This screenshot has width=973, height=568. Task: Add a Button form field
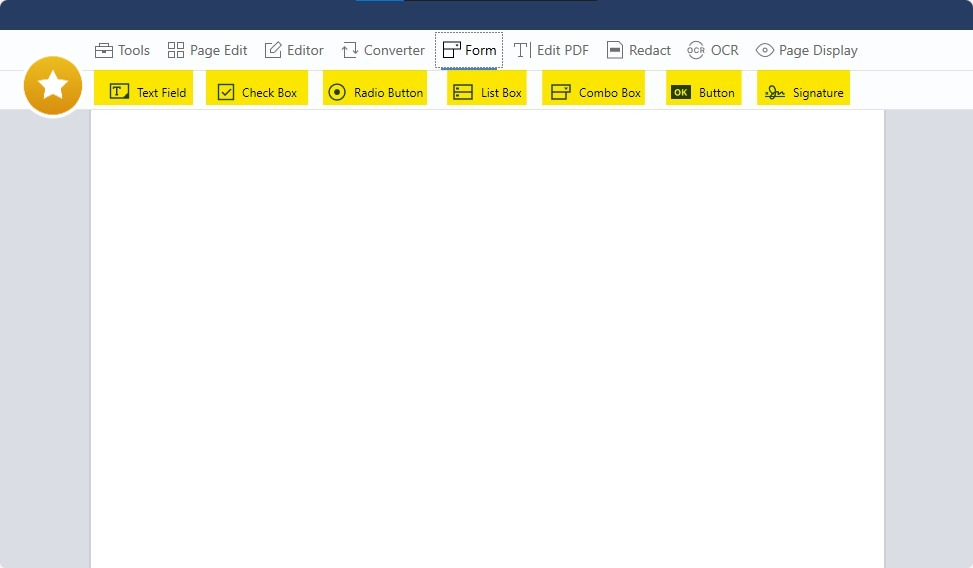pos(704,88)
